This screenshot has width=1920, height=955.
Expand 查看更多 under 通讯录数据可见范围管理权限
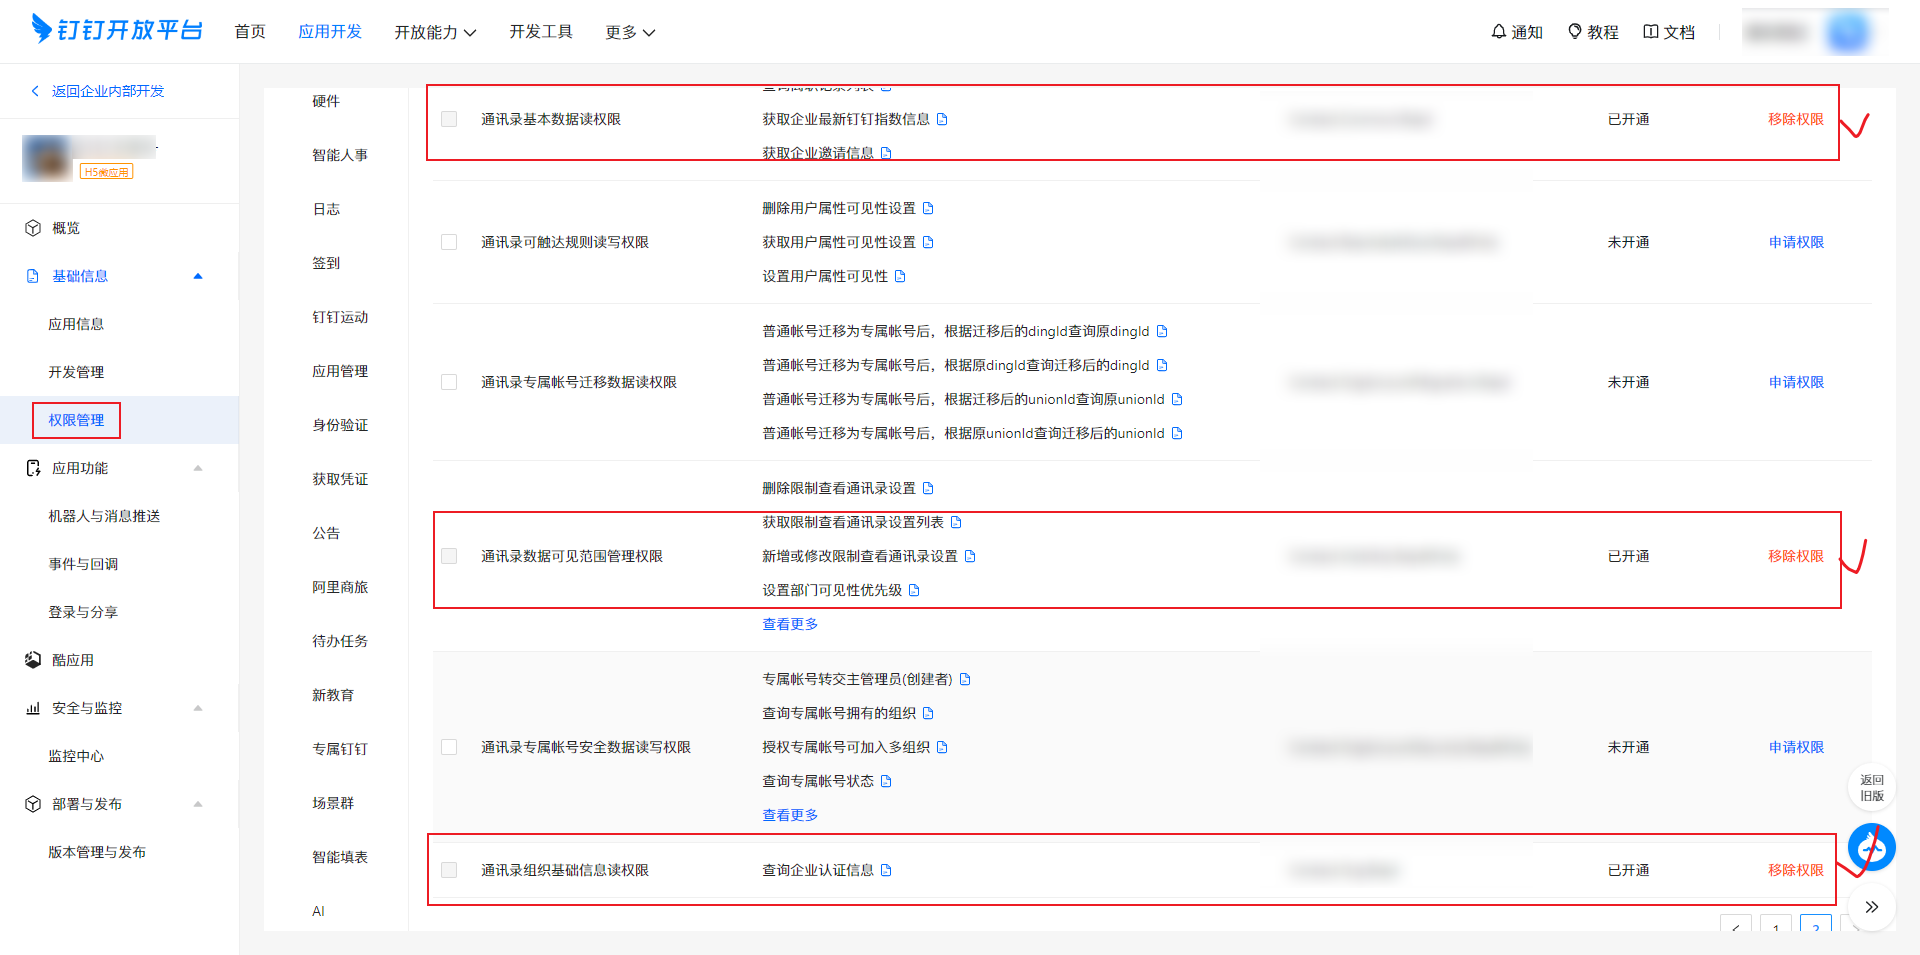(790, 624)
